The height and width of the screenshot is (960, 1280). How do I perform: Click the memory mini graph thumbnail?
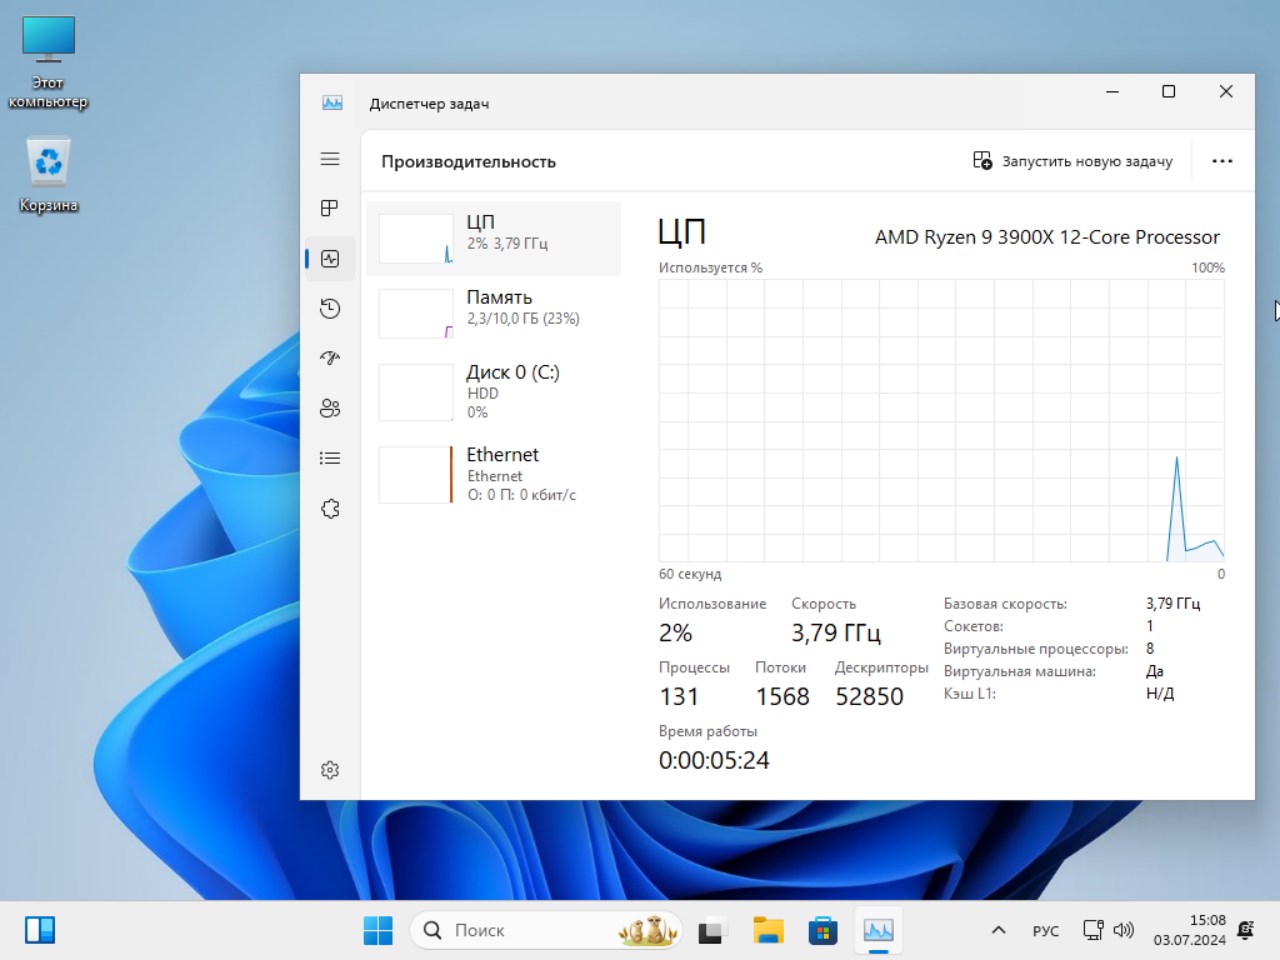coord(416,313)
